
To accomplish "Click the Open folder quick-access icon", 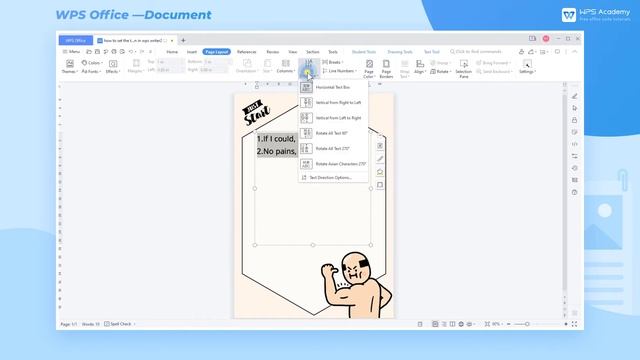I will point(89,52).
